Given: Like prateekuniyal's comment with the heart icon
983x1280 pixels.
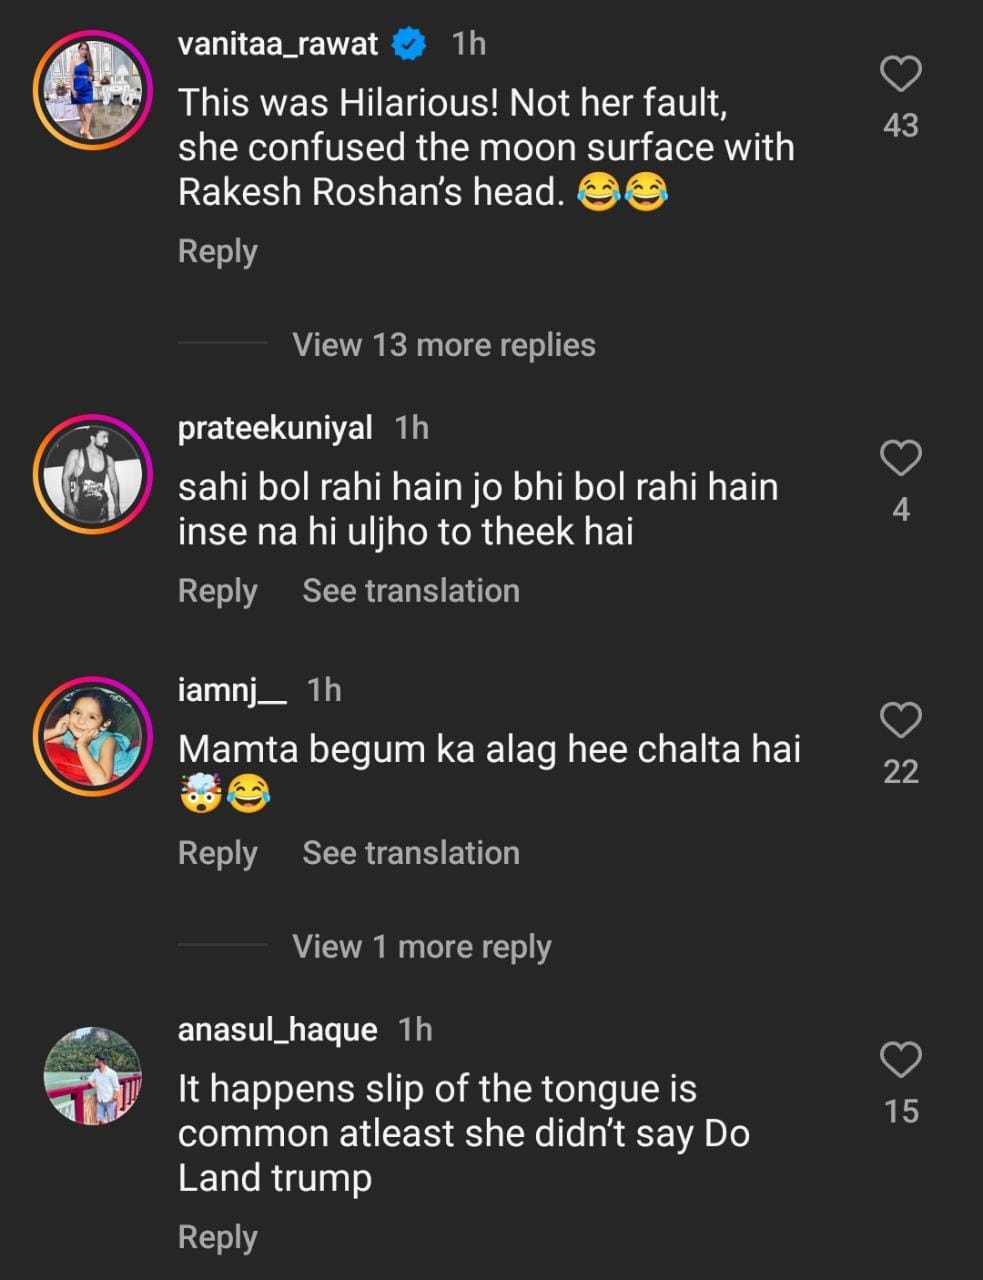Looking at the screenshot, I should coord(900,458).
